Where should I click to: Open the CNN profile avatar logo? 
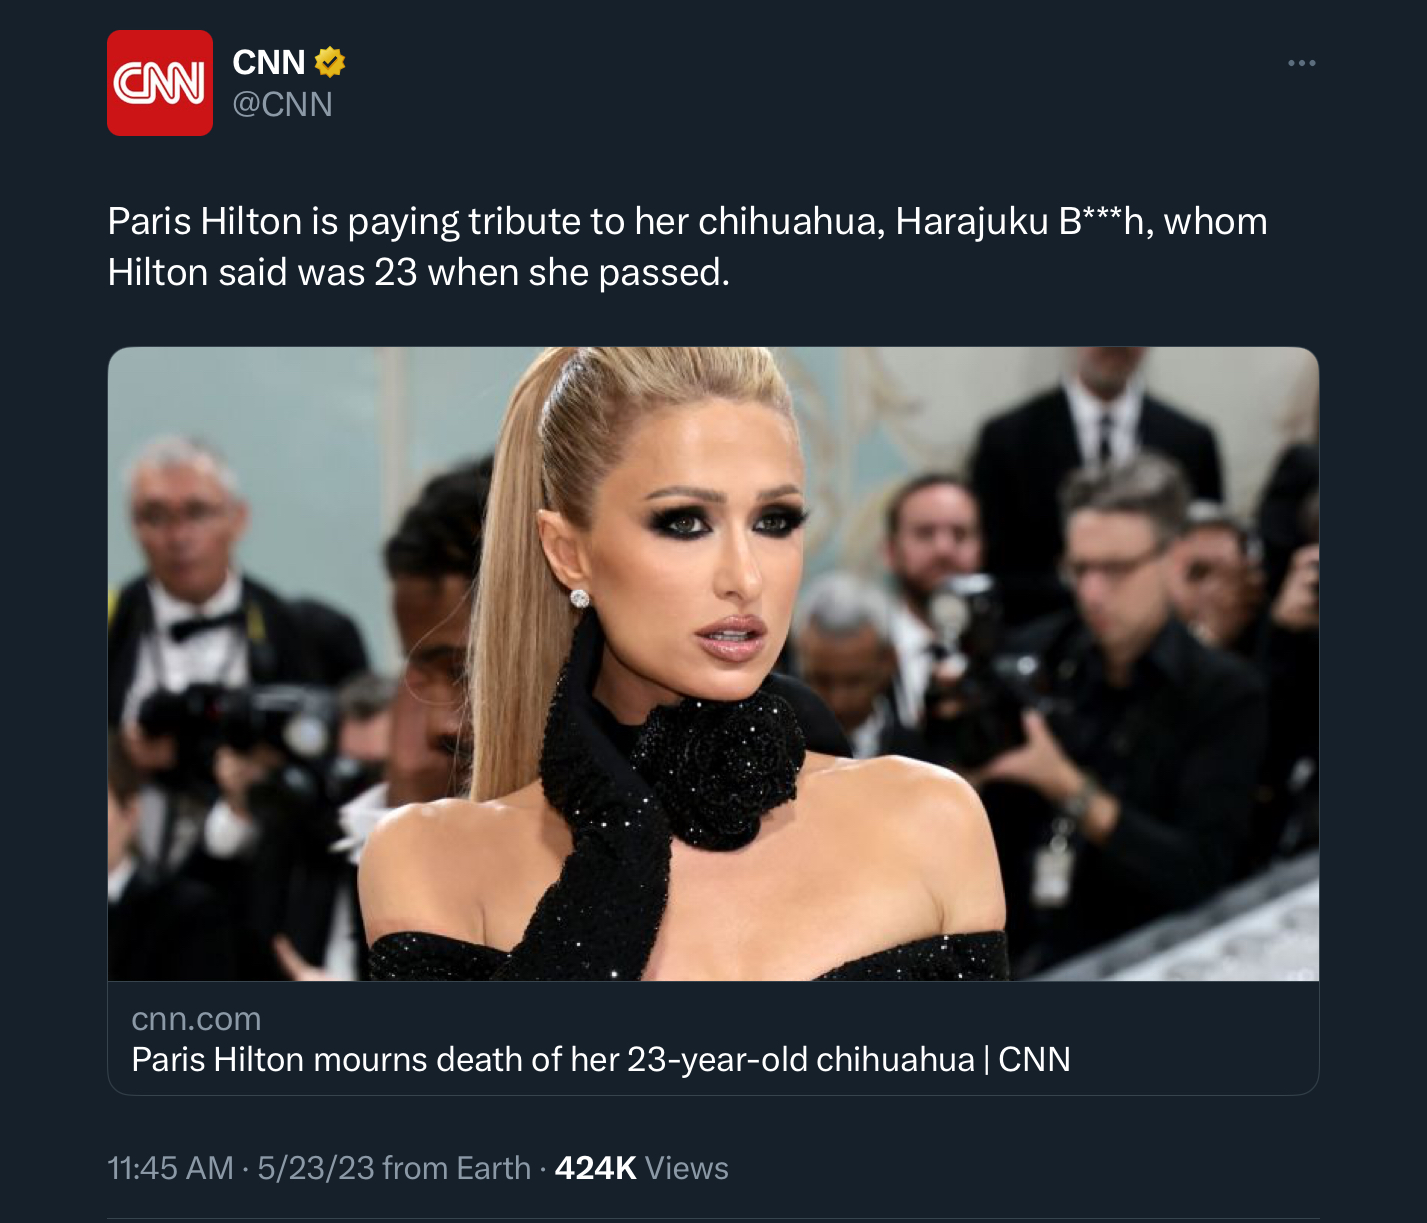(160, 83)
